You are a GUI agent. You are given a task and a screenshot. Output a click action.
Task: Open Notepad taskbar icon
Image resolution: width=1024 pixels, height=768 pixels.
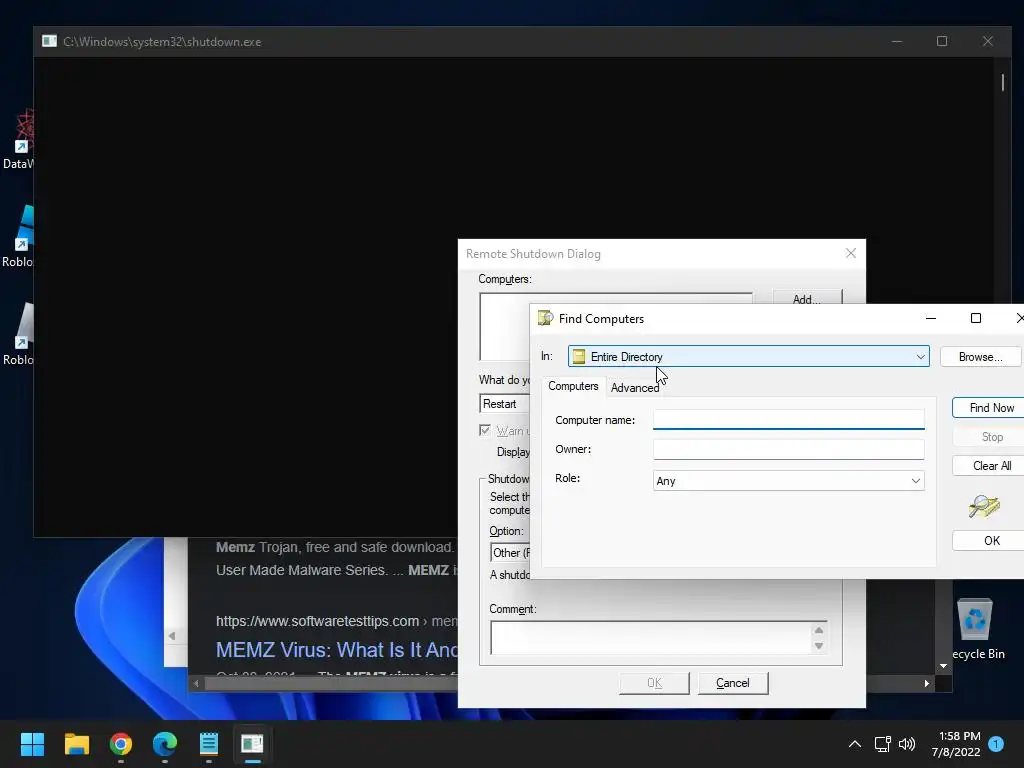tap(209, 744)
